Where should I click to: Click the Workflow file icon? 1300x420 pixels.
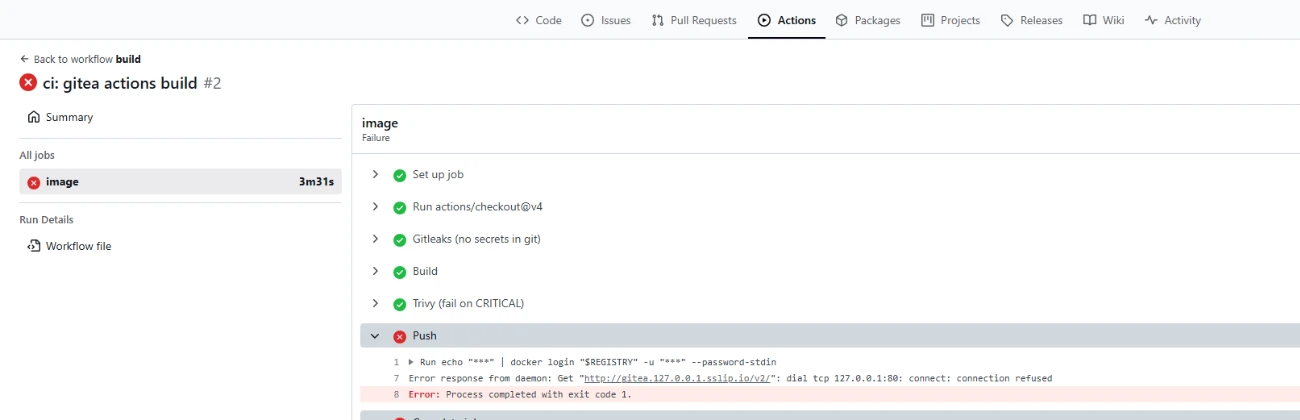(34, 246)
